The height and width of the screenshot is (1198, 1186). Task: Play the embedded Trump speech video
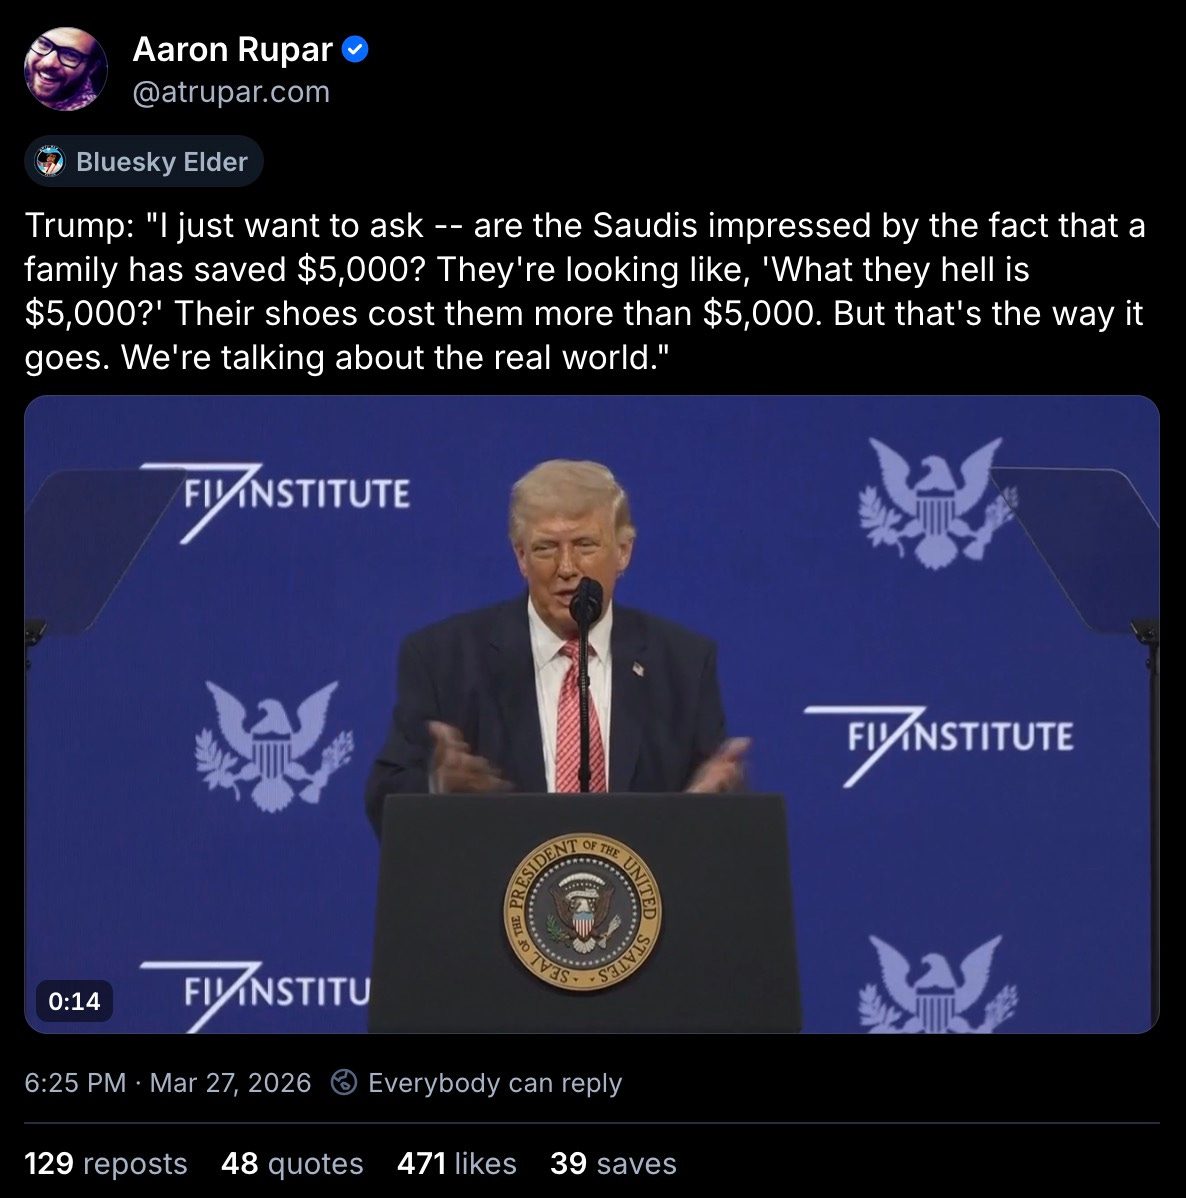pos(592,714)
